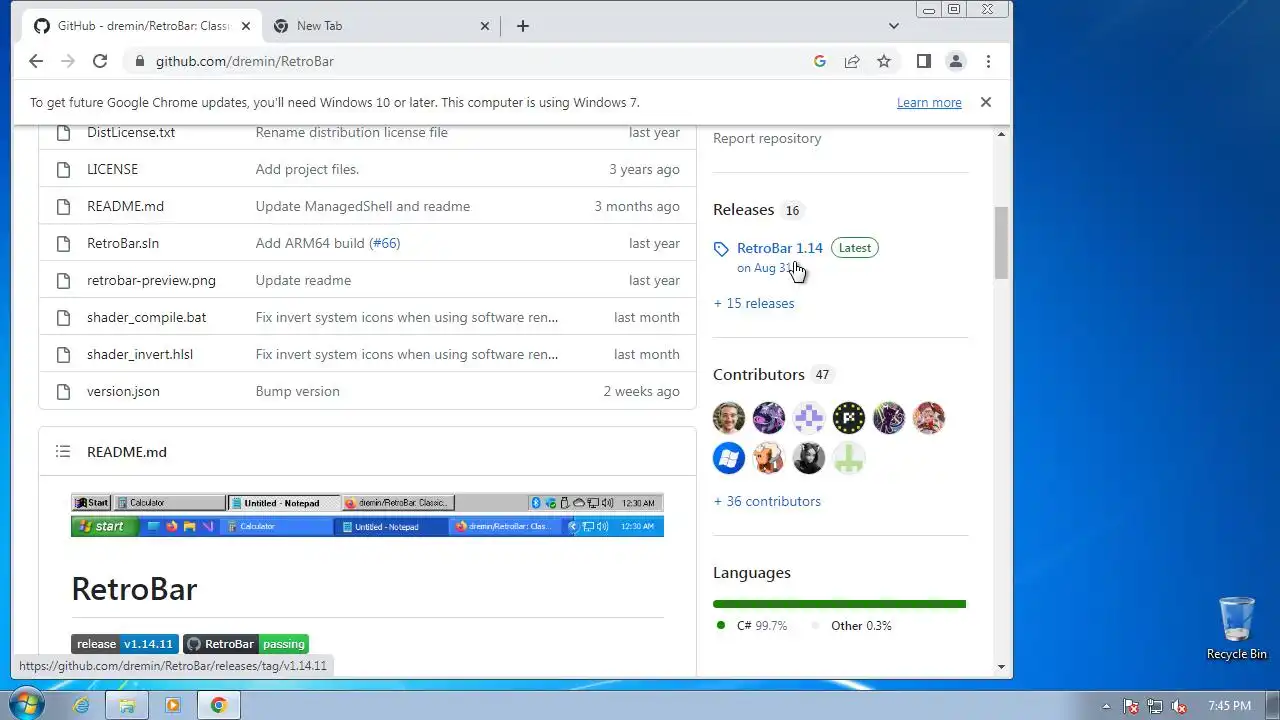
Task: Open the RetroBar.sln file
Action: coord(123,243)
